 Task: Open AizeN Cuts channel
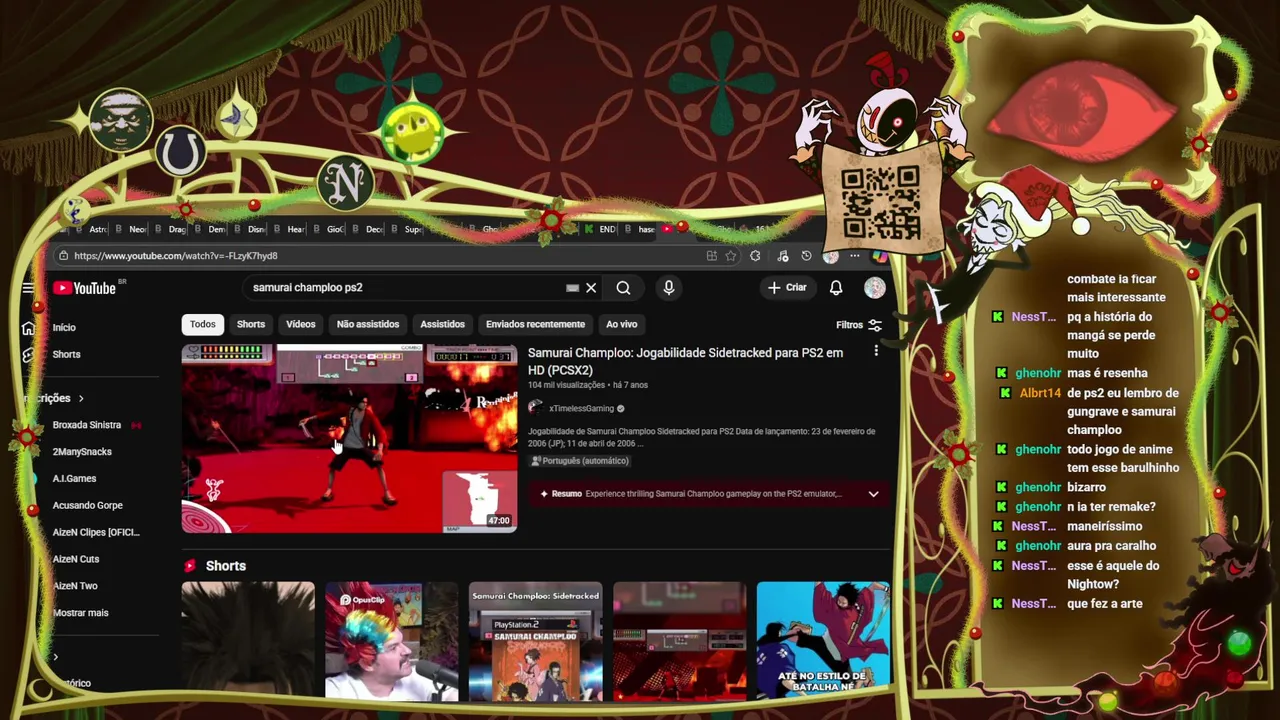[76, 559]
